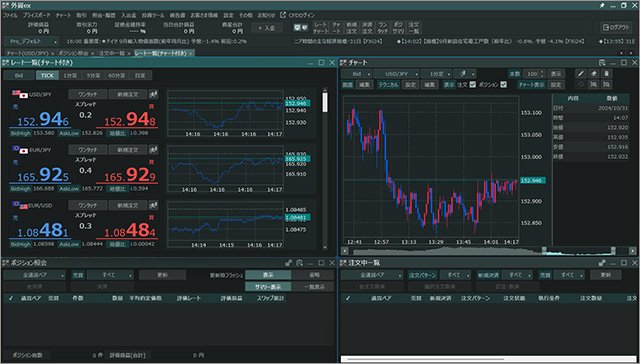Expand the candlestick chart-type dropdown

tap(465, 74)
